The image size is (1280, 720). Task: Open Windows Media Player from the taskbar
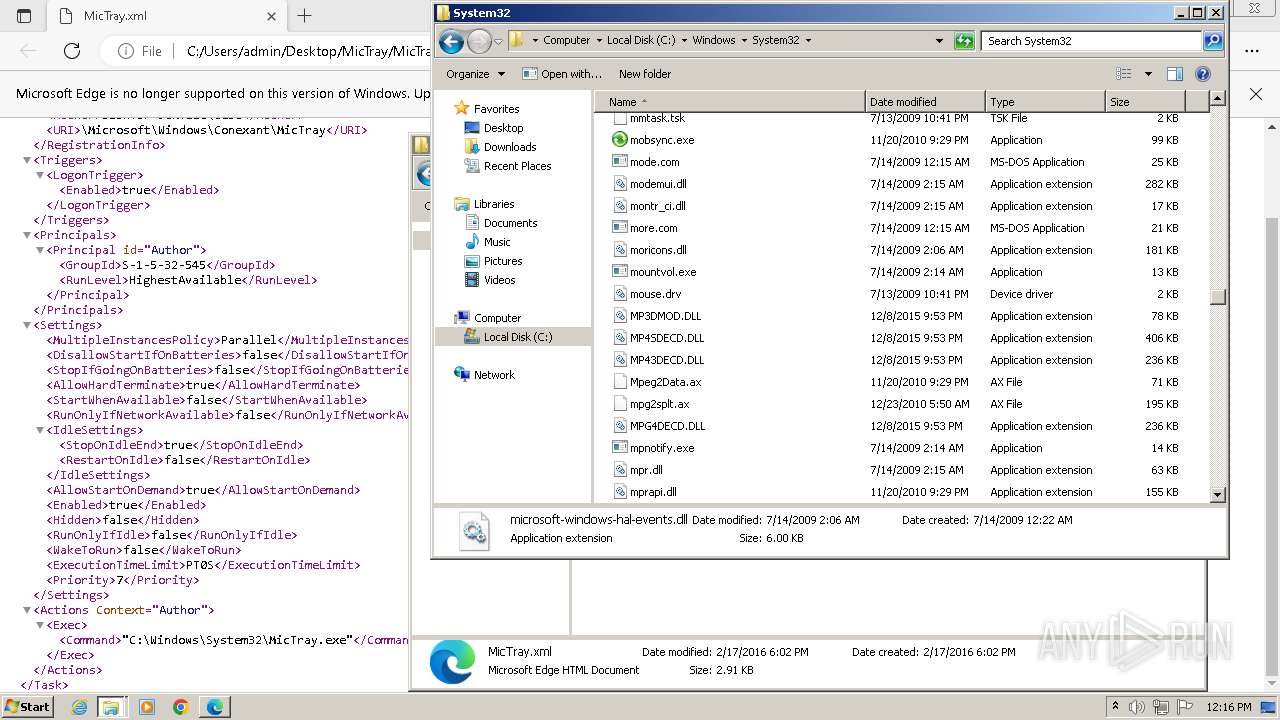click(147, 707)
